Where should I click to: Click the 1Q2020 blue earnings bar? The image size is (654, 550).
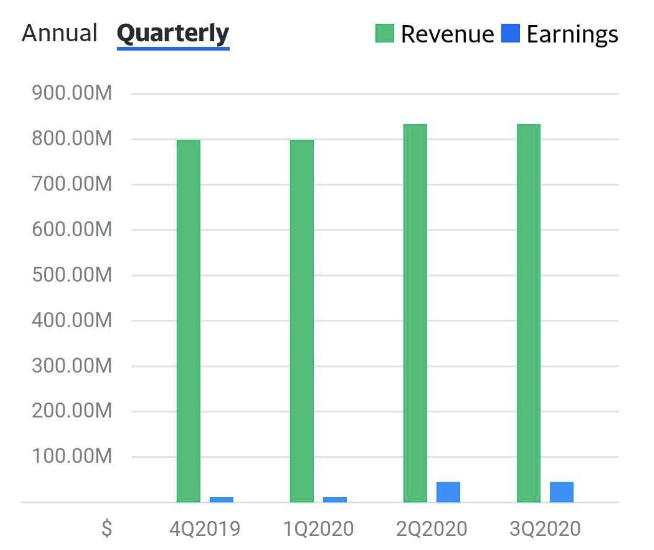pyautogui.click(x=335, y=498)
